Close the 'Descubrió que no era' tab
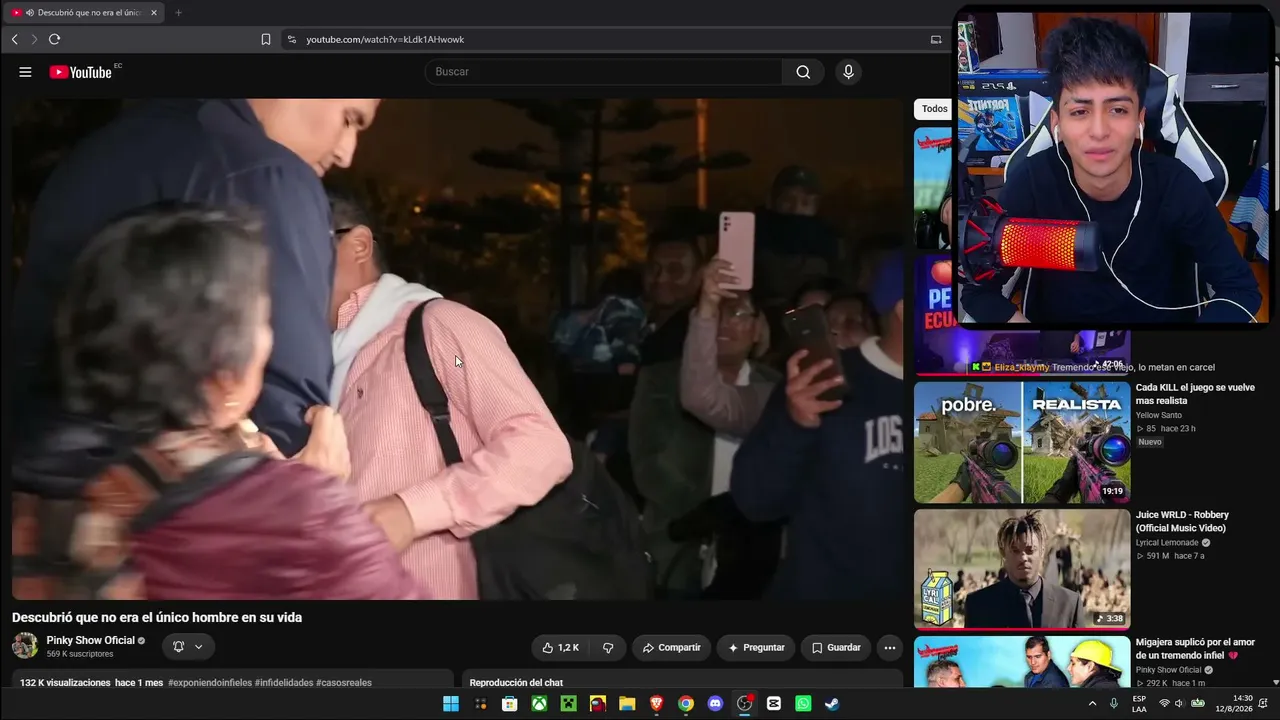Image resolution: width=1280 pixels, height=720 pixels. pyautogui.click(x=154, y=13)
